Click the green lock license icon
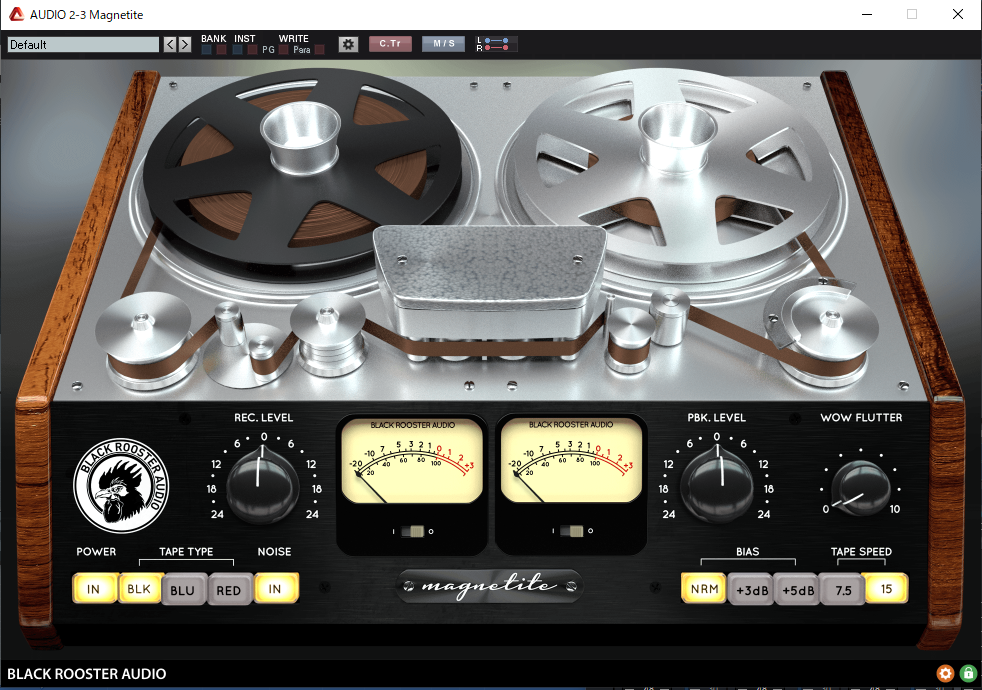This screenshot has height=690, width=982. (968, 674)
